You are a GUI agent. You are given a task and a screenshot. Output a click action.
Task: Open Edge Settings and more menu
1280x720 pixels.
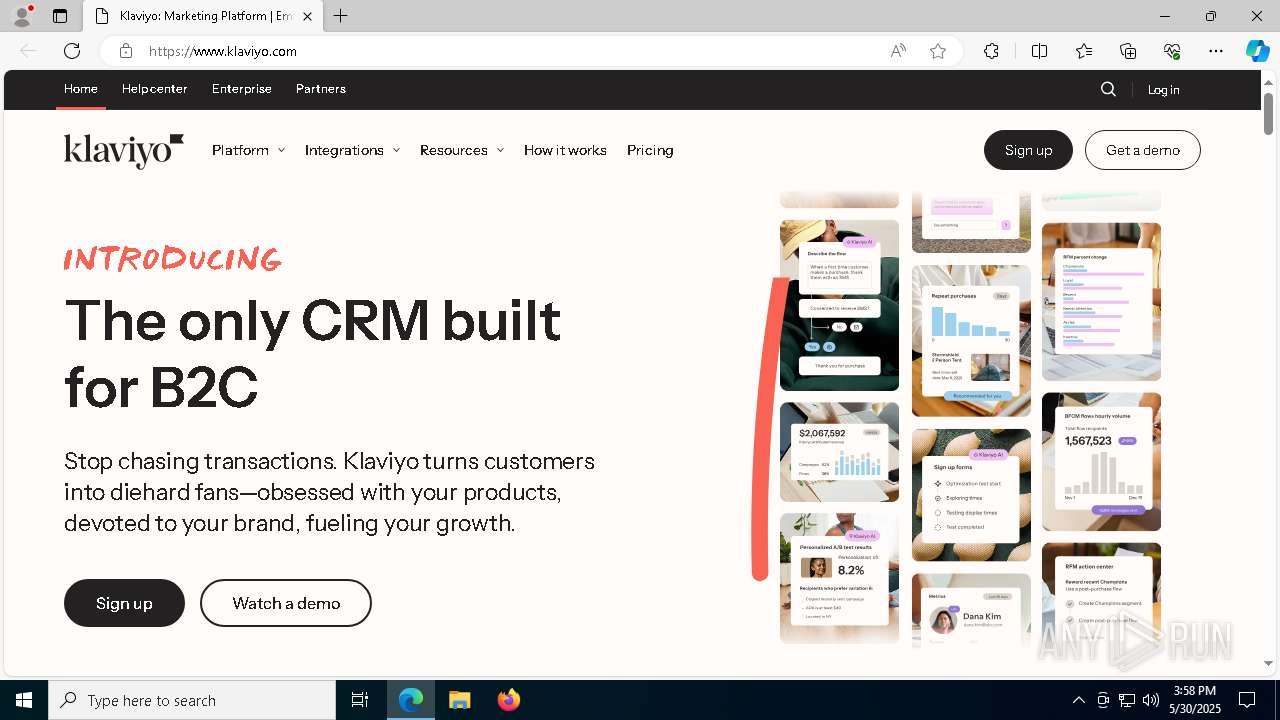click(x=1216, y=51)
